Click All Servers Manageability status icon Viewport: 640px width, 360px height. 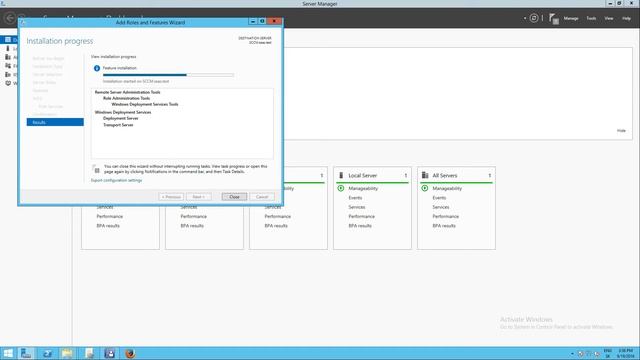point(425,188)
